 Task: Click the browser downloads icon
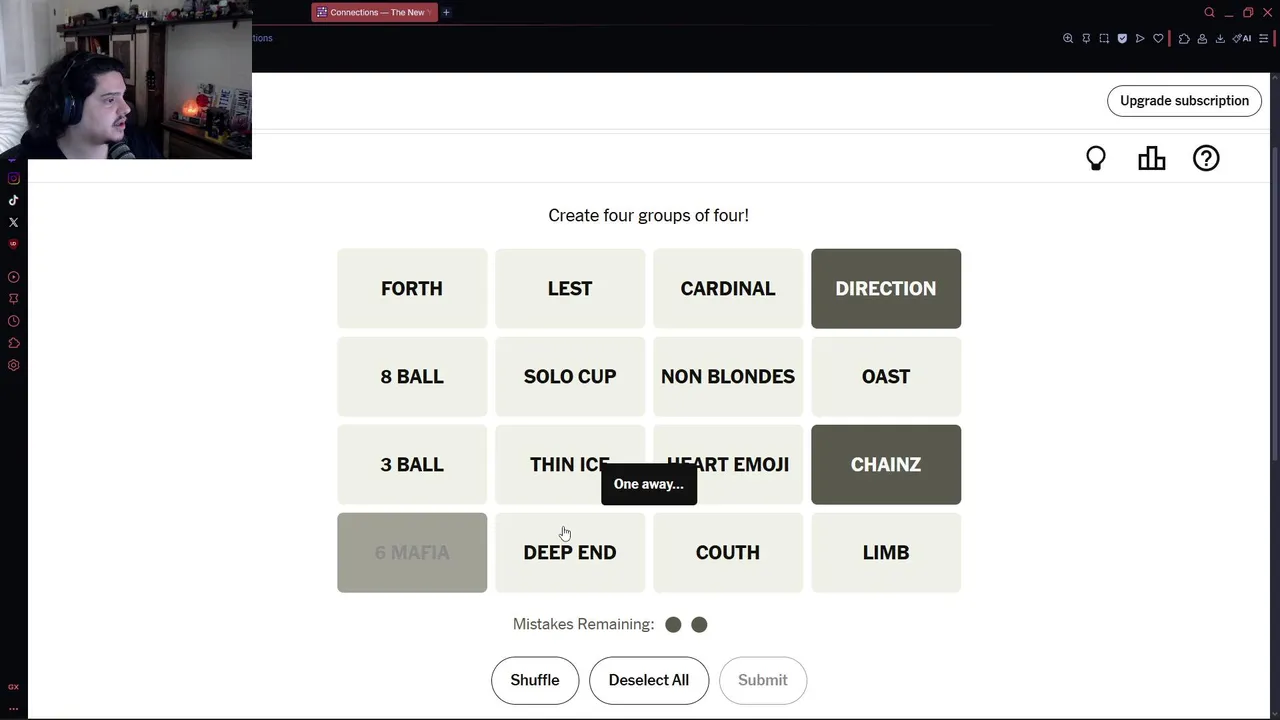pos(1220,38)
